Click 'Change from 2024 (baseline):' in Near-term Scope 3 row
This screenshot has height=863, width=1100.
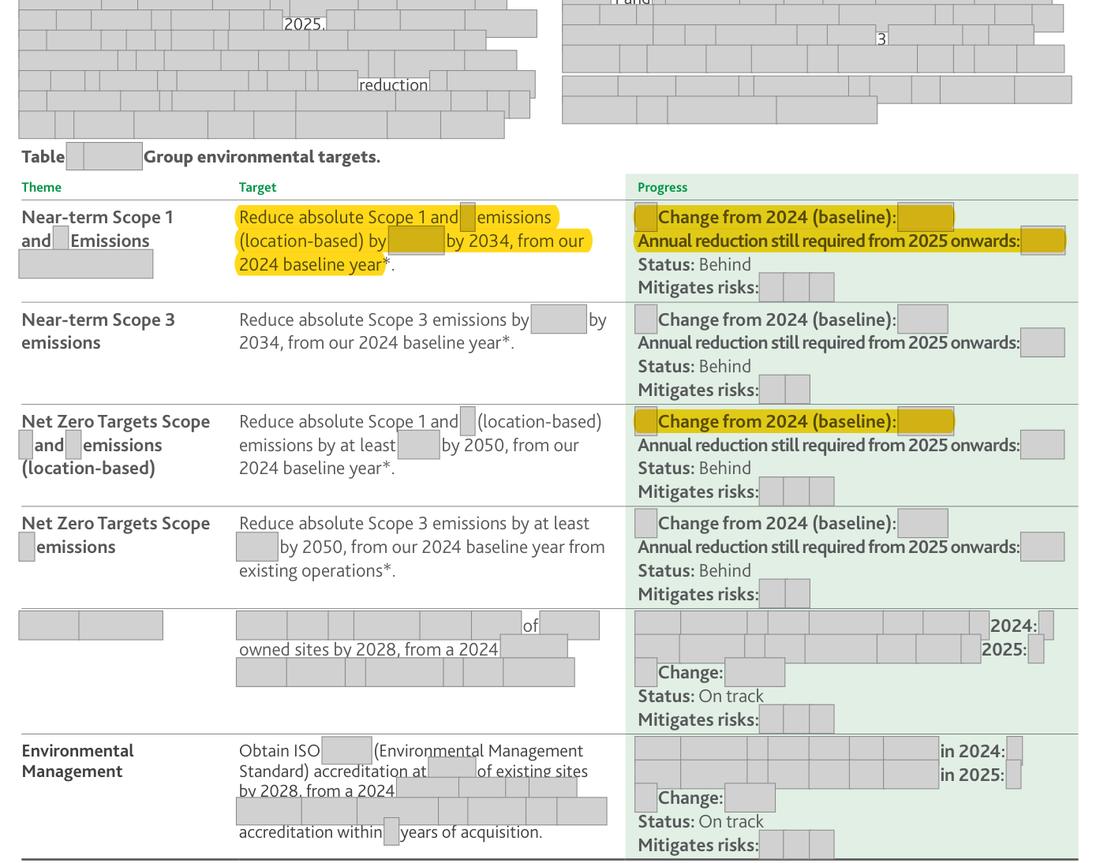(x=777, y=320)
